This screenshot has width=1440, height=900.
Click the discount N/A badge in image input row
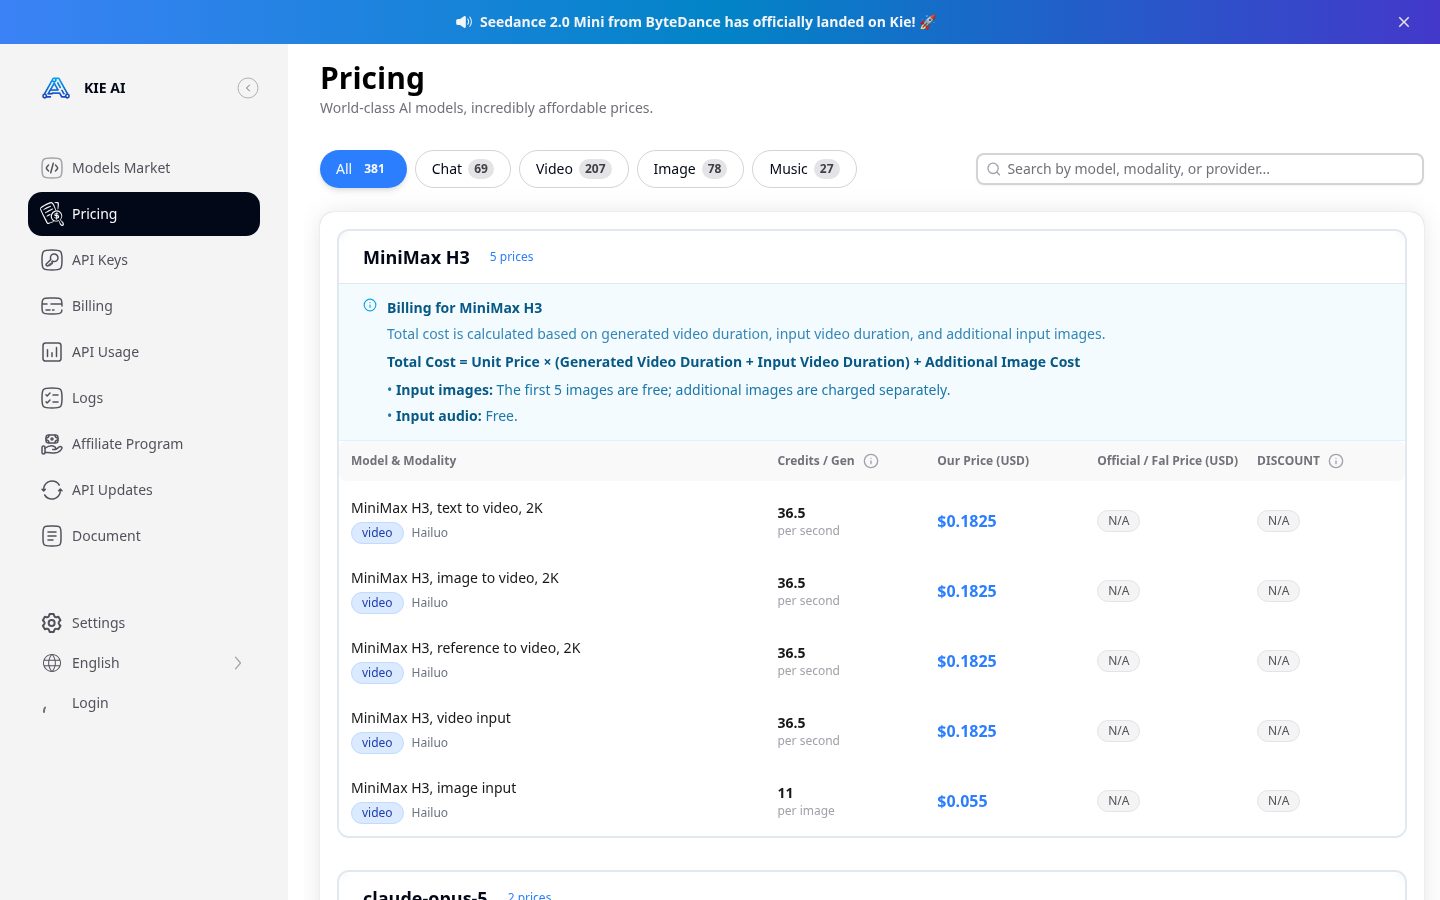pyautogui.click(x=1278, y=801)
